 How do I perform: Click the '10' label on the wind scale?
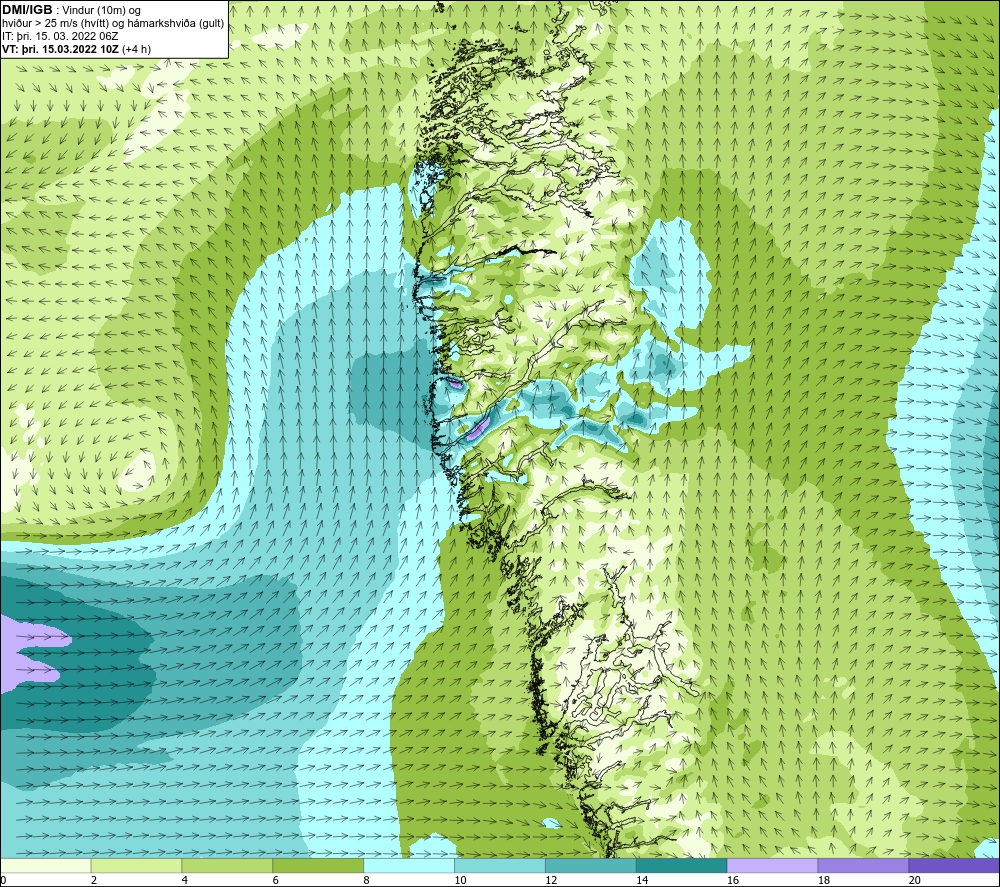pyautogui.click(x=460, y=880)
